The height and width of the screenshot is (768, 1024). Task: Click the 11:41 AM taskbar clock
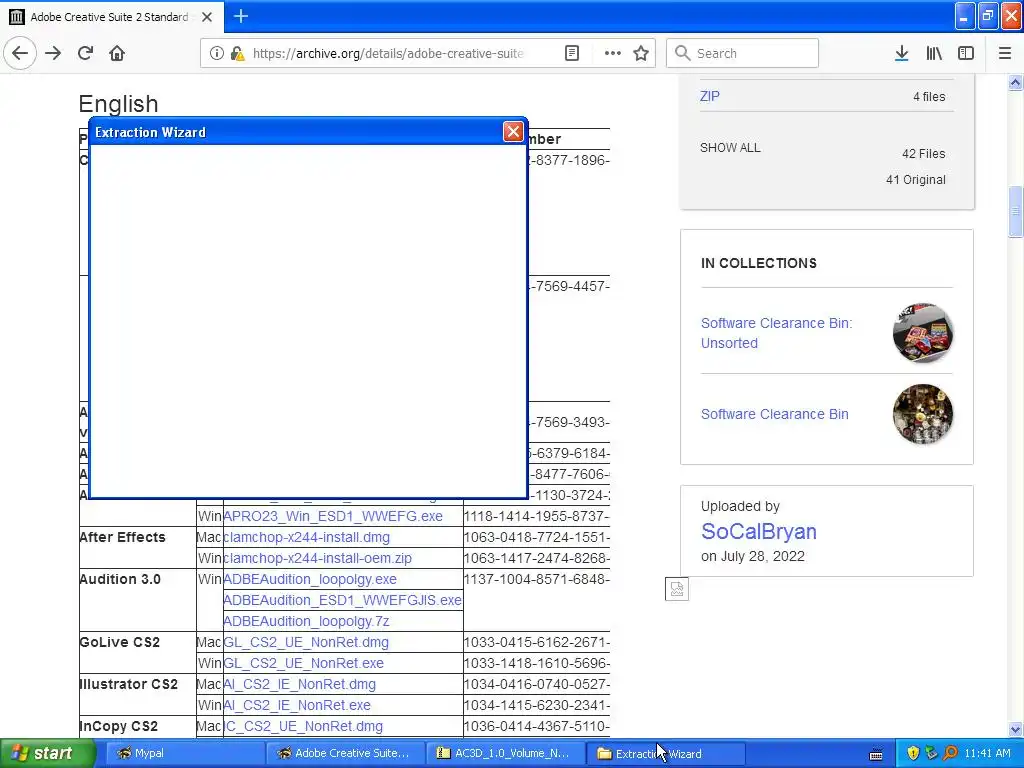click(987, 754)
